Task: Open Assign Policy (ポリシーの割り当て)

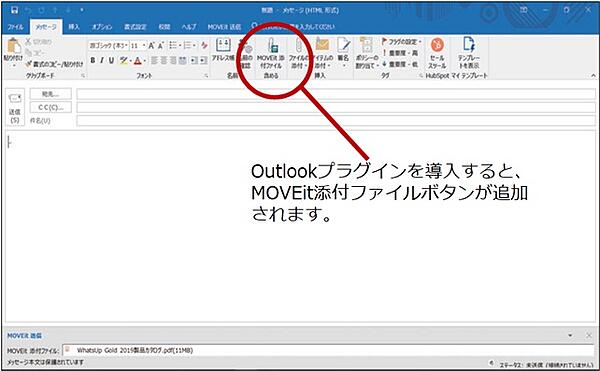Action: click(x=367, y=53)
